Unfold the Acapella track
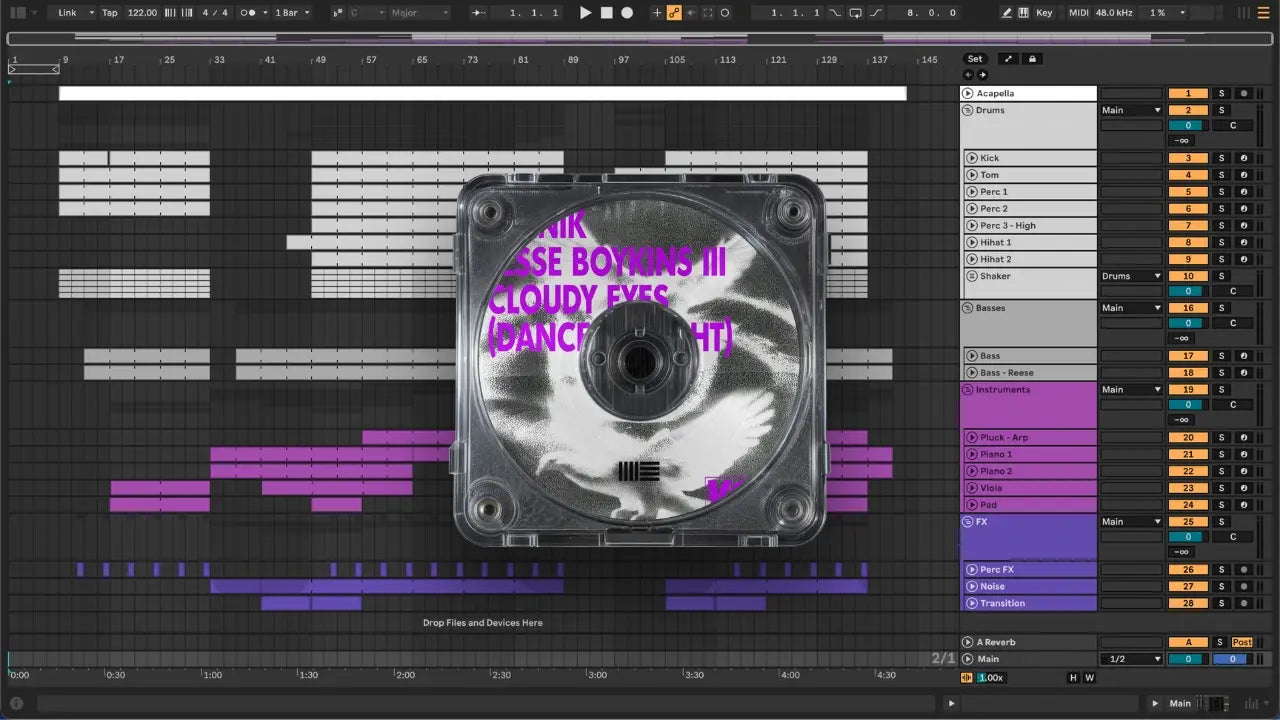Viewport: 1280px width, 720px height. pos(968,93)
